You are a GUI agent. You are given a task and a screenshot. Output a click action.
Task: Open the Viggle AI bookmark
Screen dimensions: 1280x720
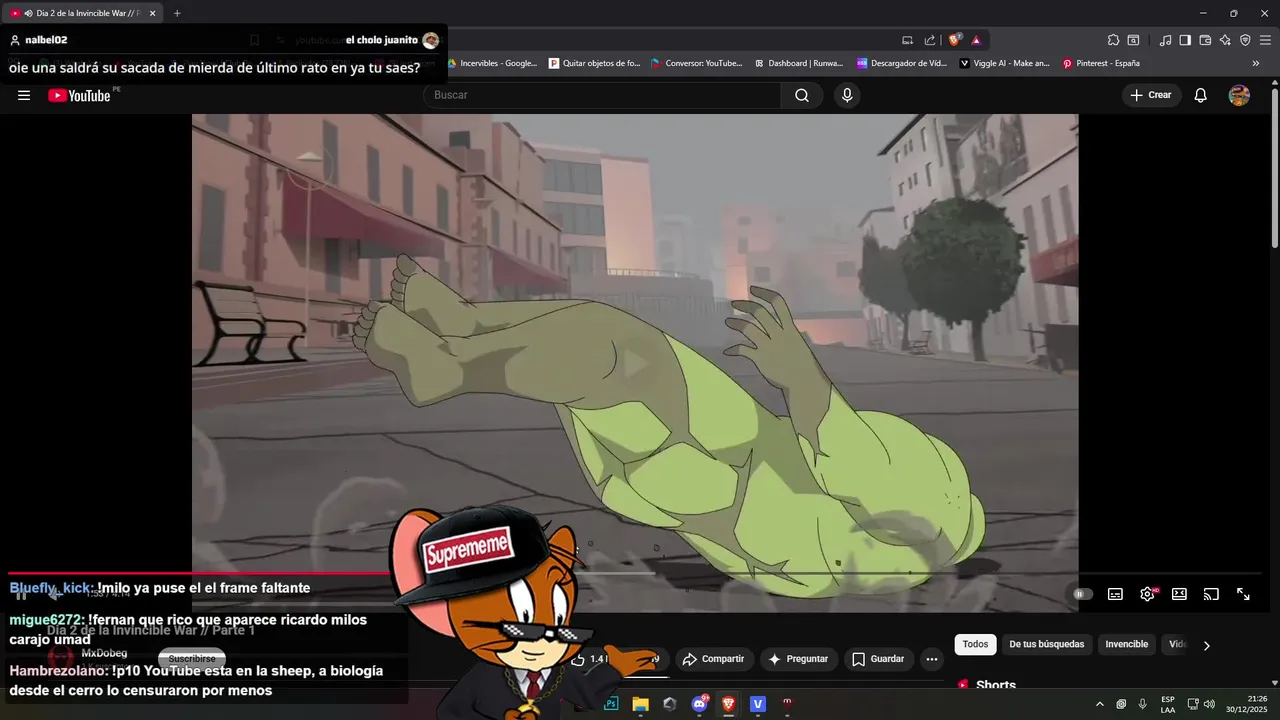click(1004, 63)
